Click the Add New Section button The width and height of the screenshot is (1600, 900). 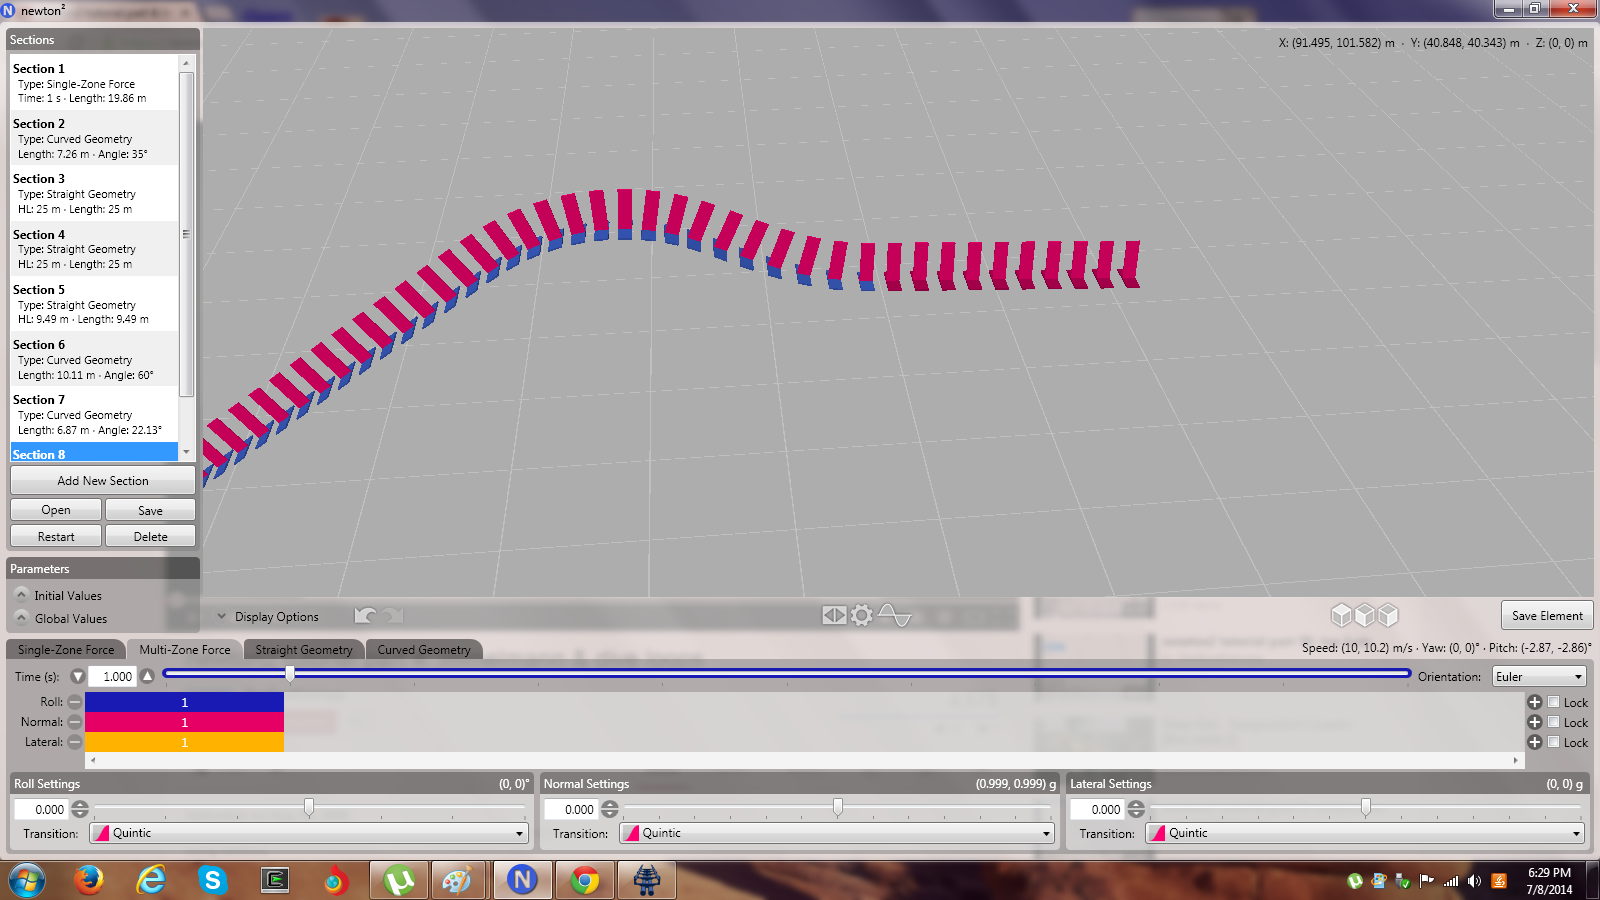(x=103, y=481)
